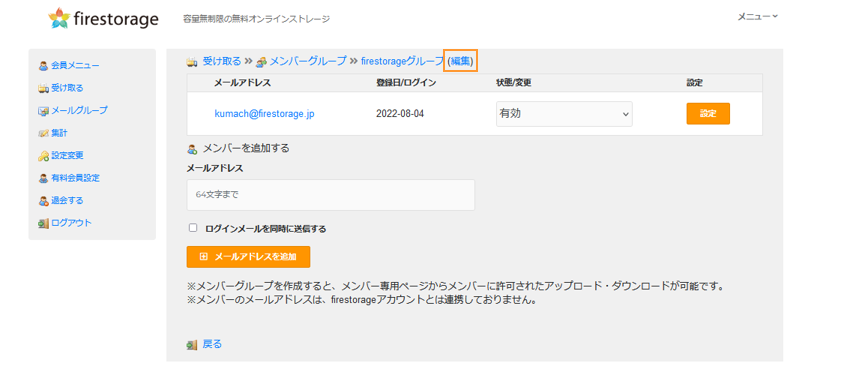Click the 受け取る sidebar box icon
The image size is (846, 377).
pyautogui.click(x=43, y=88)
